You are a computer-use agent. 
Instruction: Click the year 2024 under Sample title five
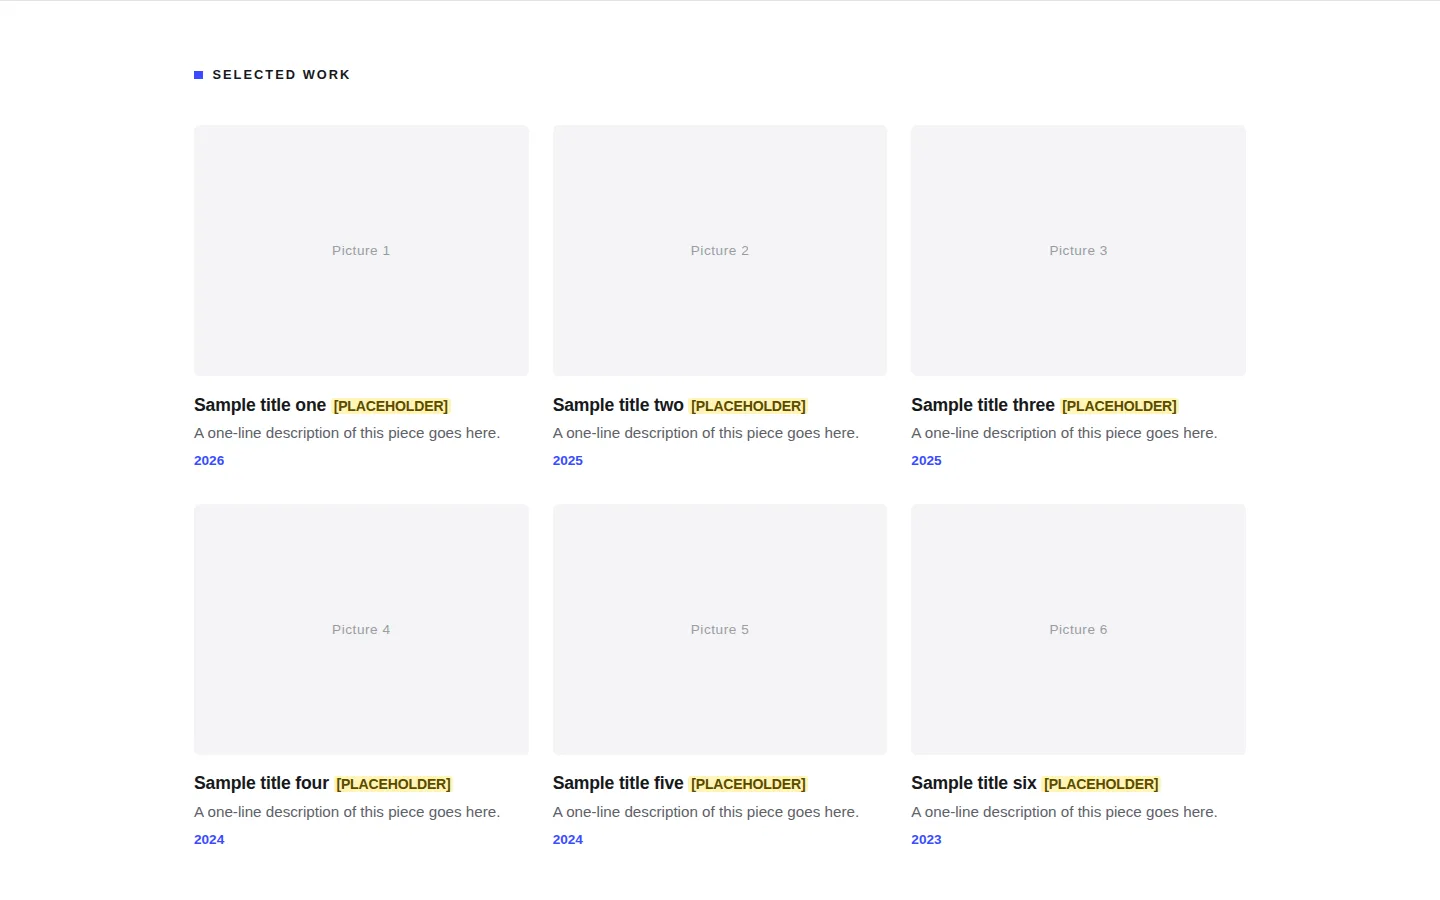[x=568, y=840]
